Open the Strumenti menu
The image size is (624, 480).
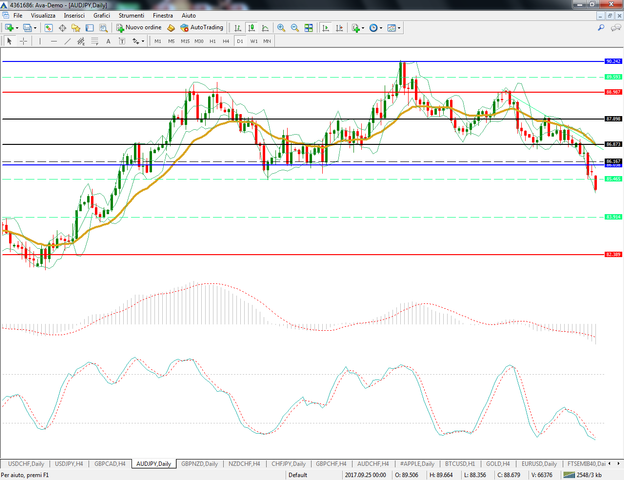[131, 15]
